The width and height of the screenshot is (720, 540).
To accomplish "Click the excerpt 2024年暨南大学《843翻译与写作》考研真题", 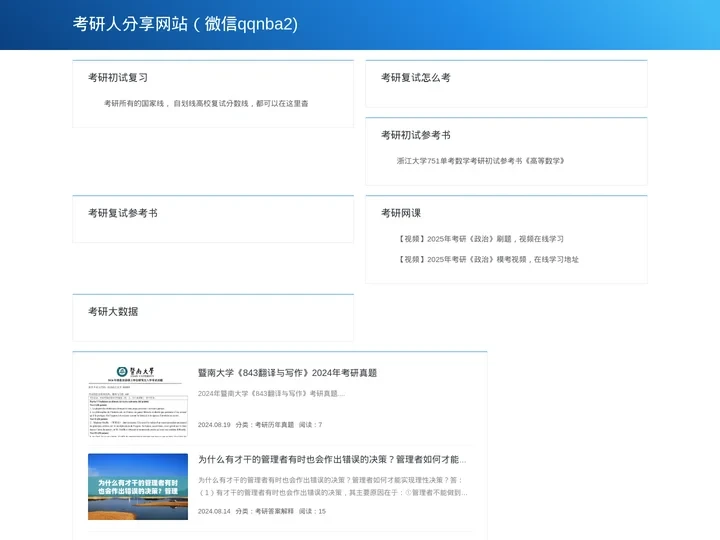I will [271, 394].
